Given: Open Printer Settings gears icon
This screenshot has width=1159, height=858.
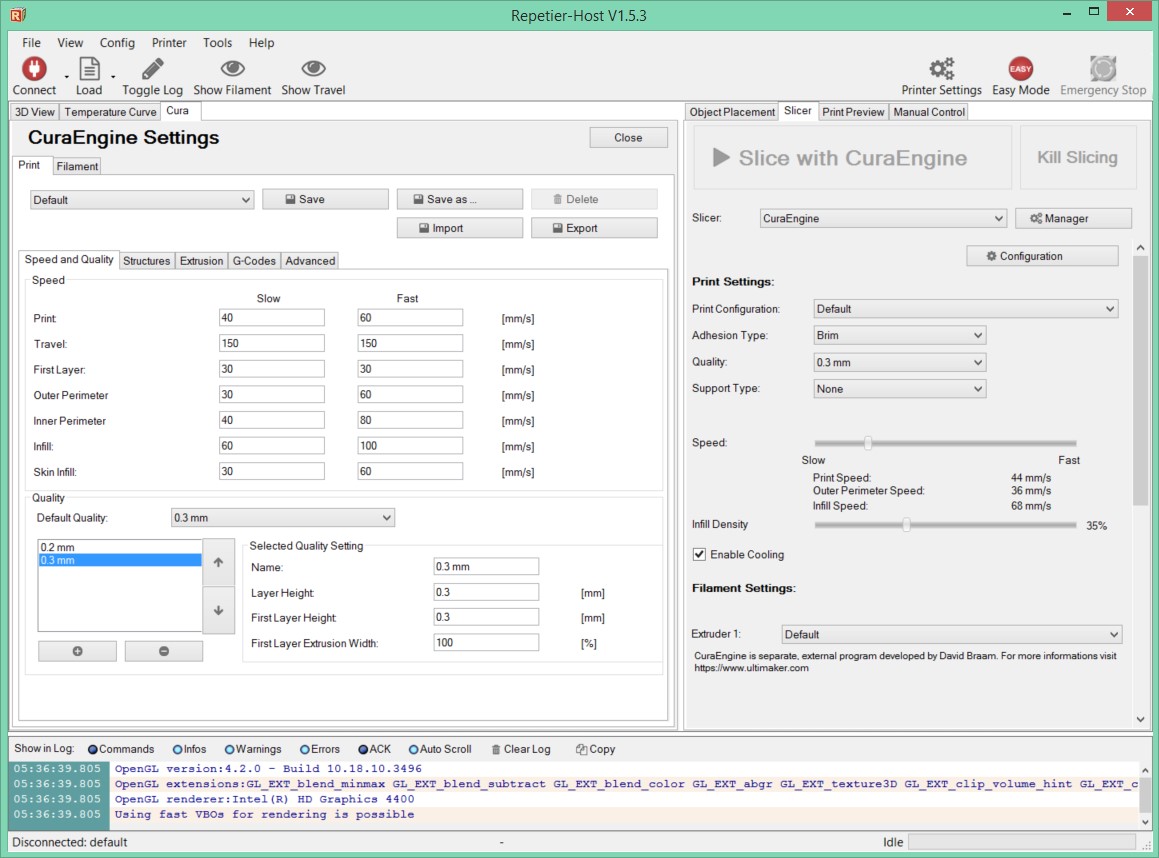Looking at the screenshot, I should [942, 69].
